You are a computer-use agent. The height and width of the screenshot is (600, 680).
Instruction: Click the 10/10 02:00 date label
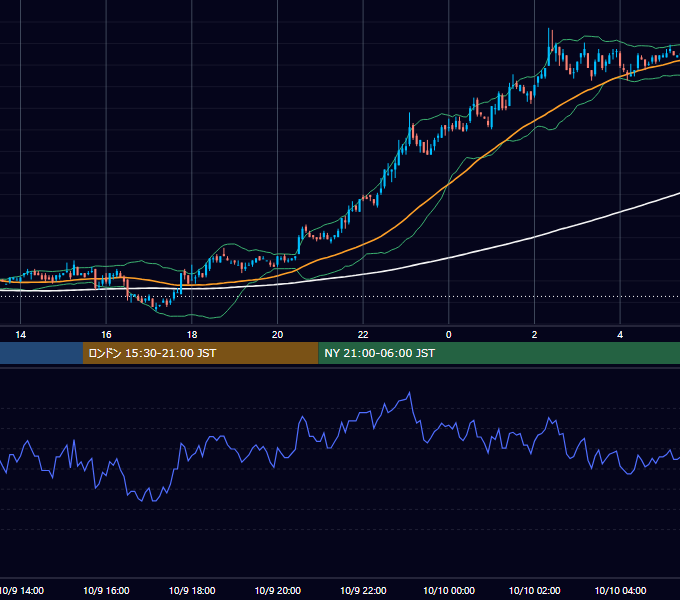[534, 590]
